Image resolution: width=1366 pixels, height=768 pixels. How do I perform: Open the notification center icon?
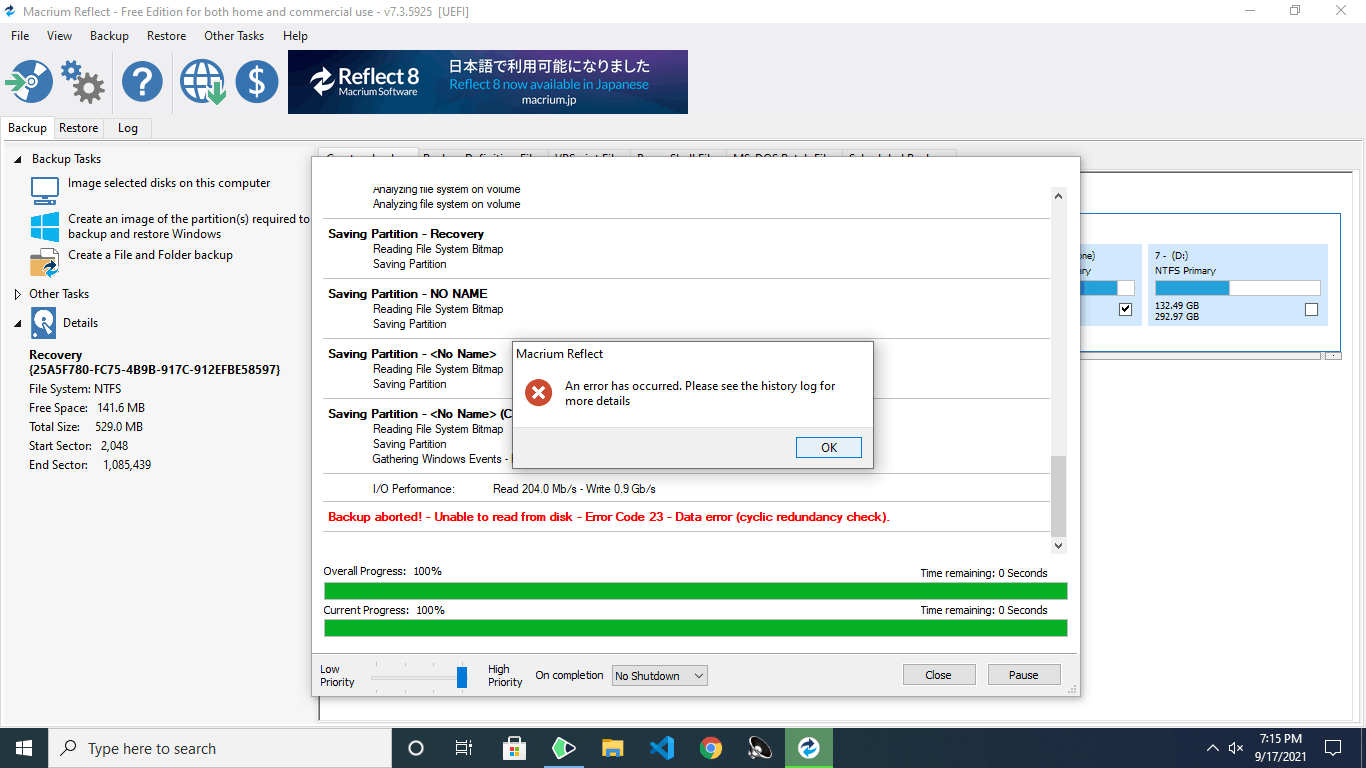click(1333, 748)
